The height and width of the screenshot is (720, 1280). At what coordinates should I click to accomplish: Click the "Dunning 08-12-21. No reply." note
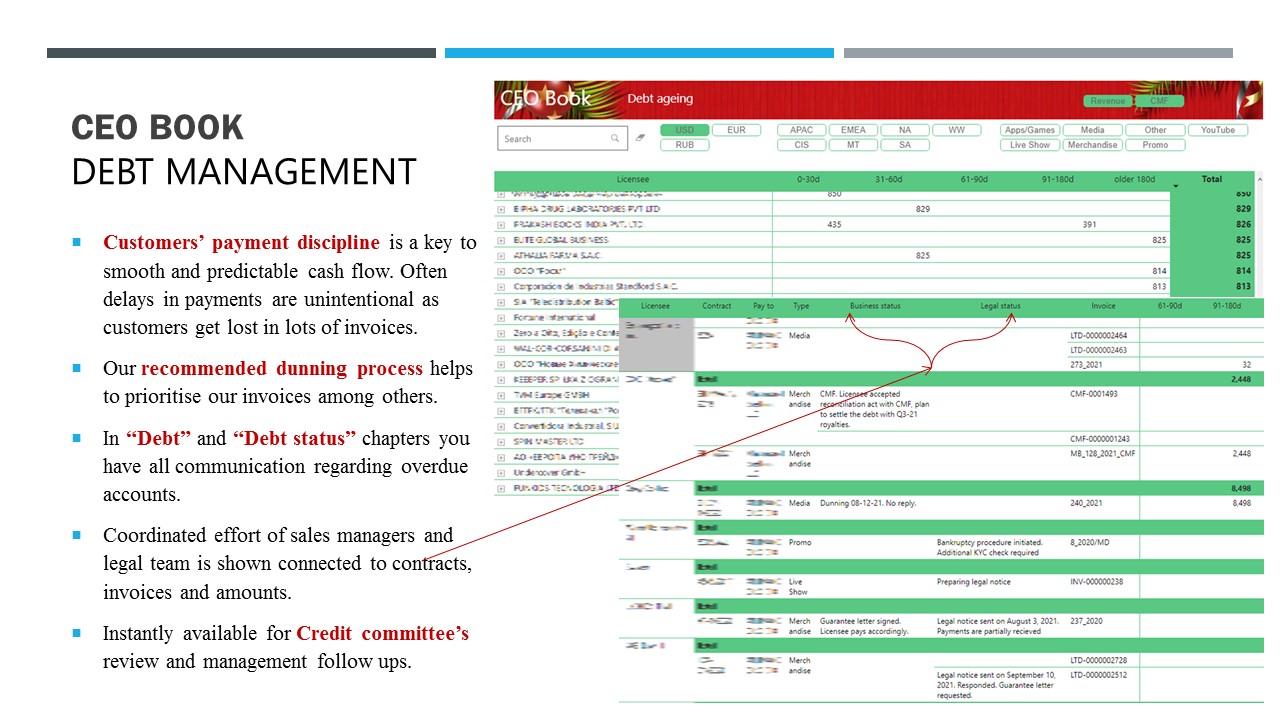point(868,504)
